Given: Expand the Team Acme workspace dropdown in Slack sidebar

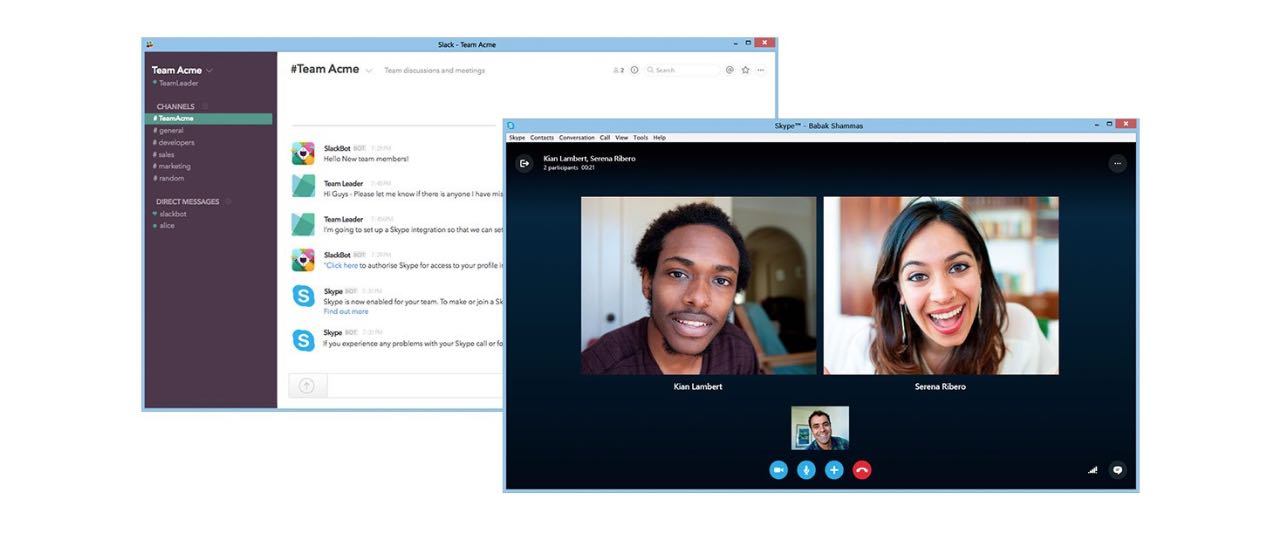Looking at the screenshot, I should point(210,70).
